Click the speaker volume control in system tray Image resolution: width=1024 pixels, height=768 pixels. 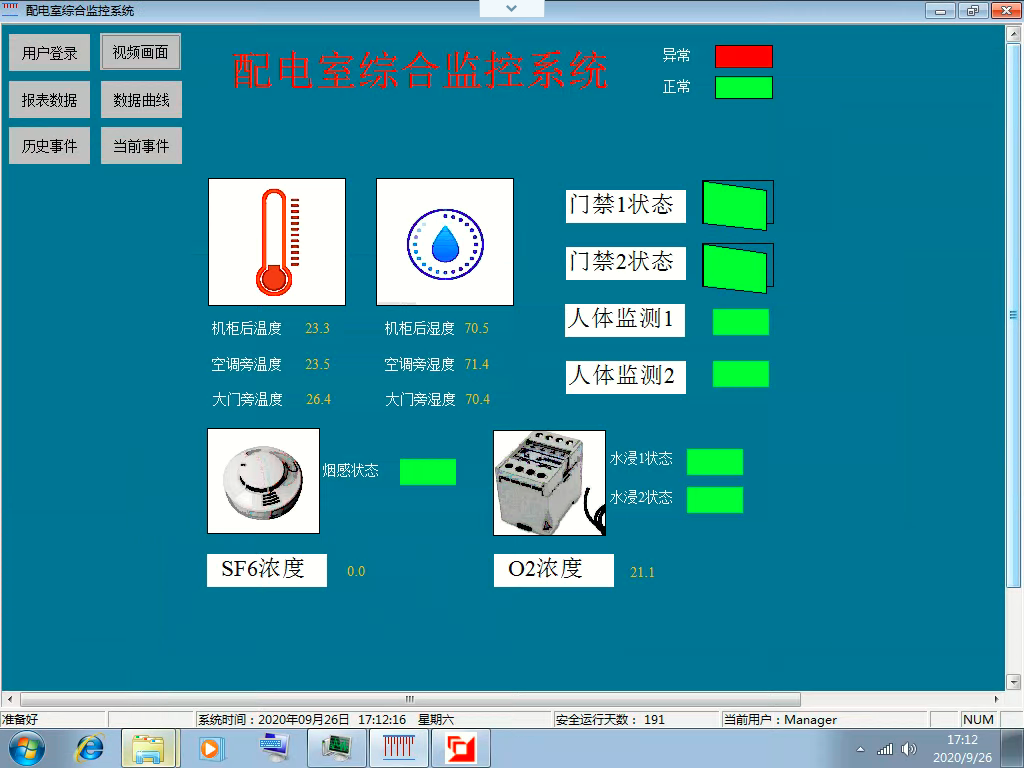coord(909,747)
